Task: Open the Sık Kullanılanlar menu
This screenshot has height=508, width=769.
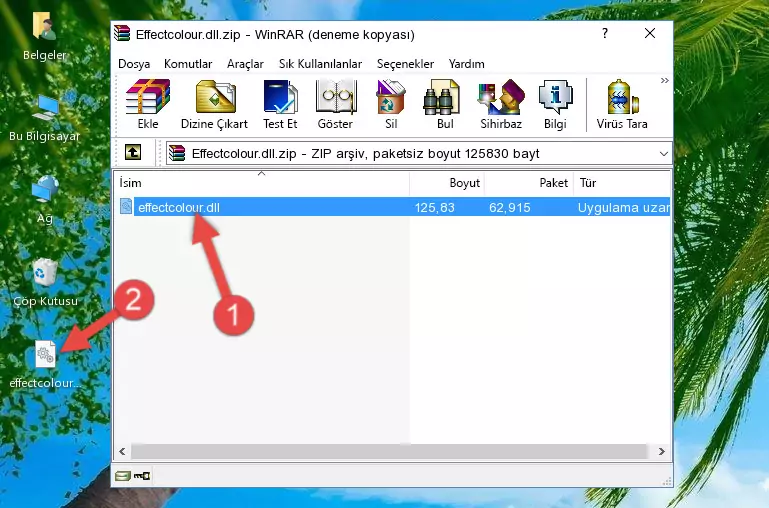Action: click(320, 64)
